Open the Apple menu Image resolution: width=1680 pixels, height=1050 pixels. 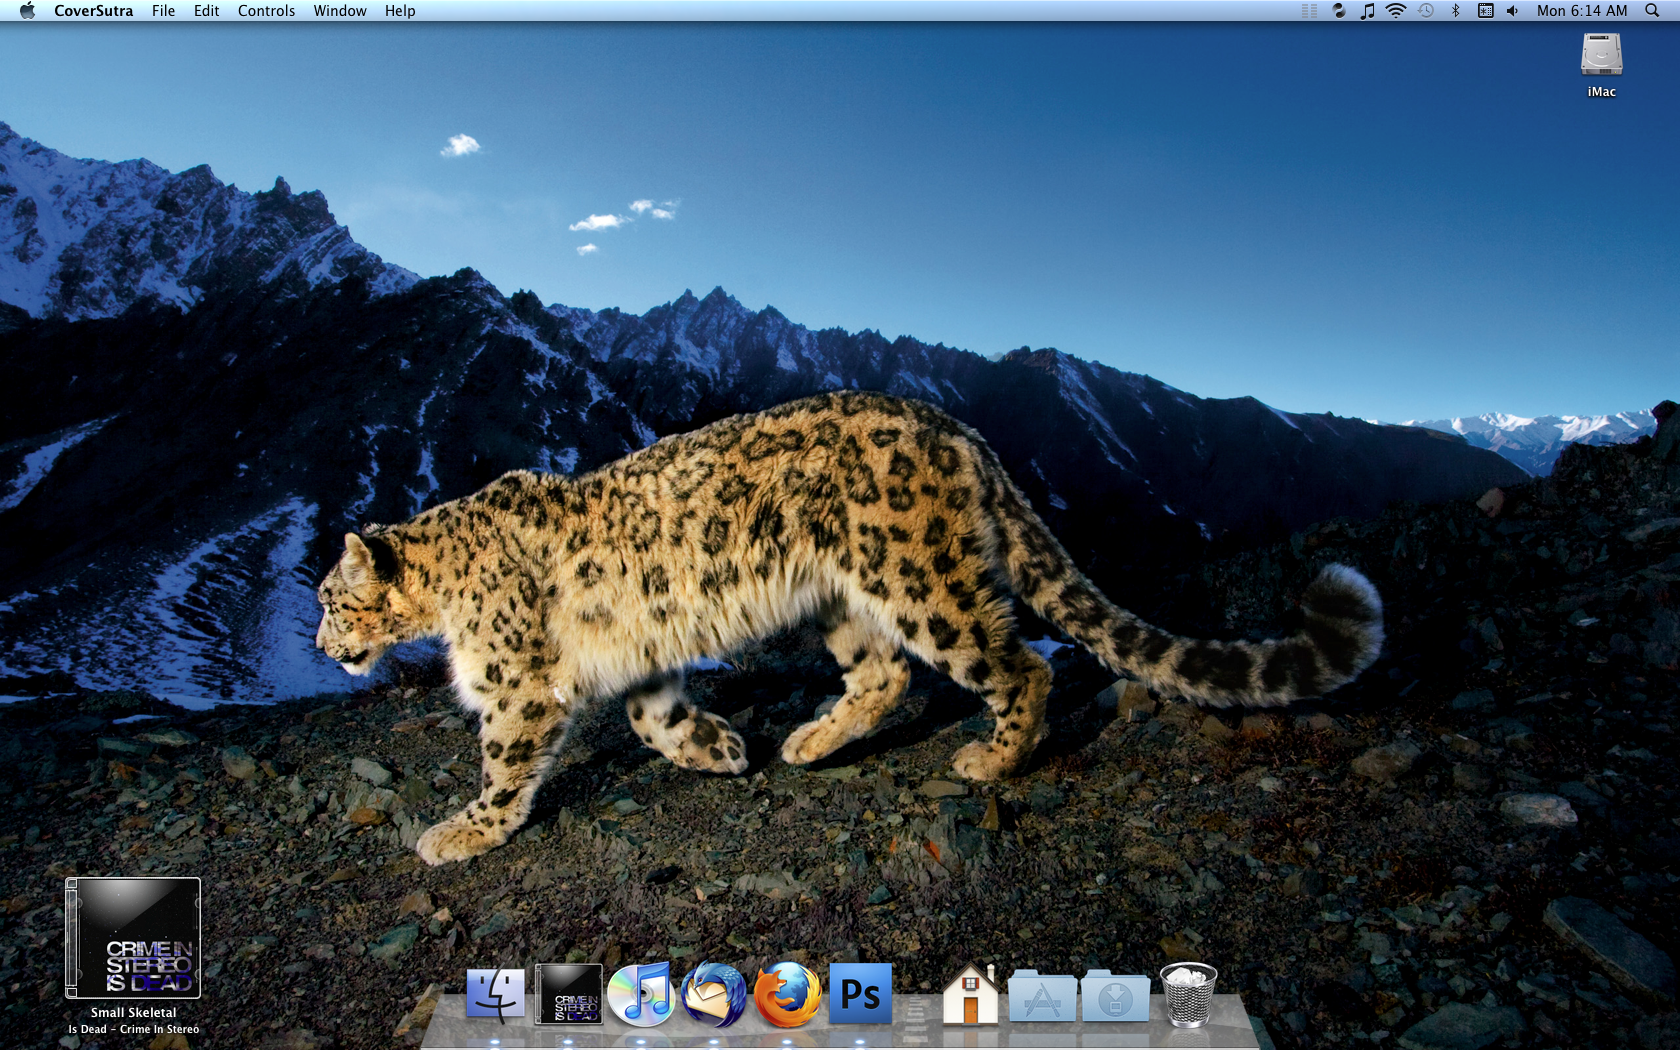pyautogui.click(x=27, y=11)
